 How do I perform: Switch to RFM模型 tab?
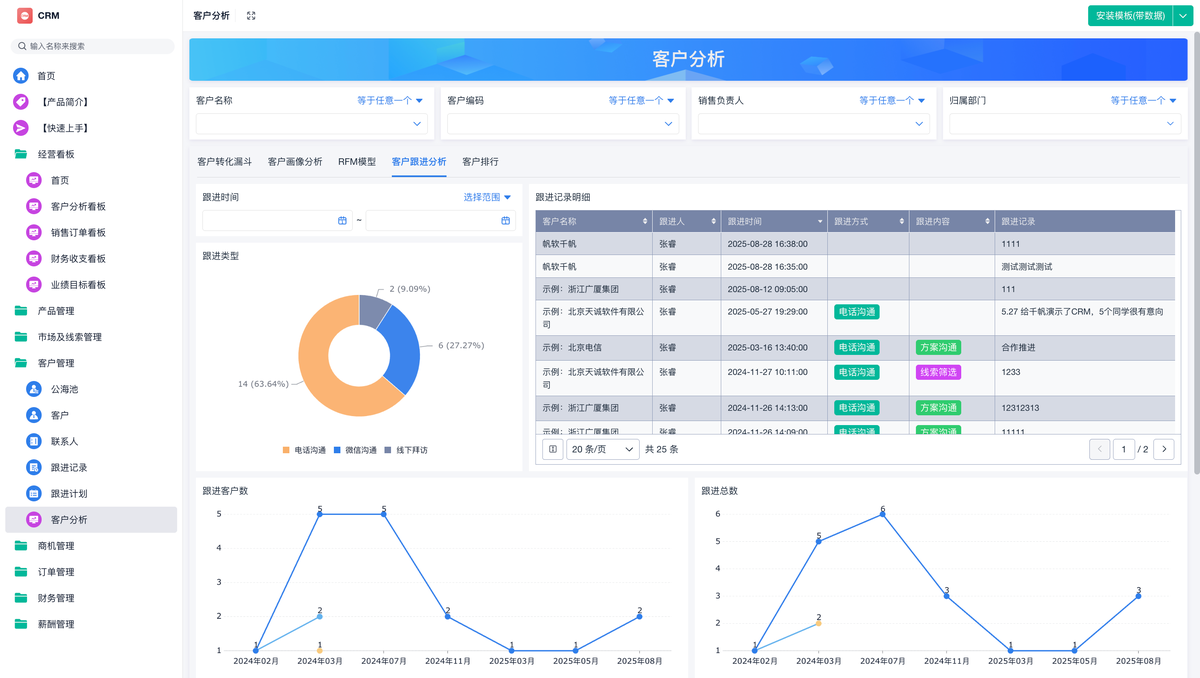(x=357, y=161)
